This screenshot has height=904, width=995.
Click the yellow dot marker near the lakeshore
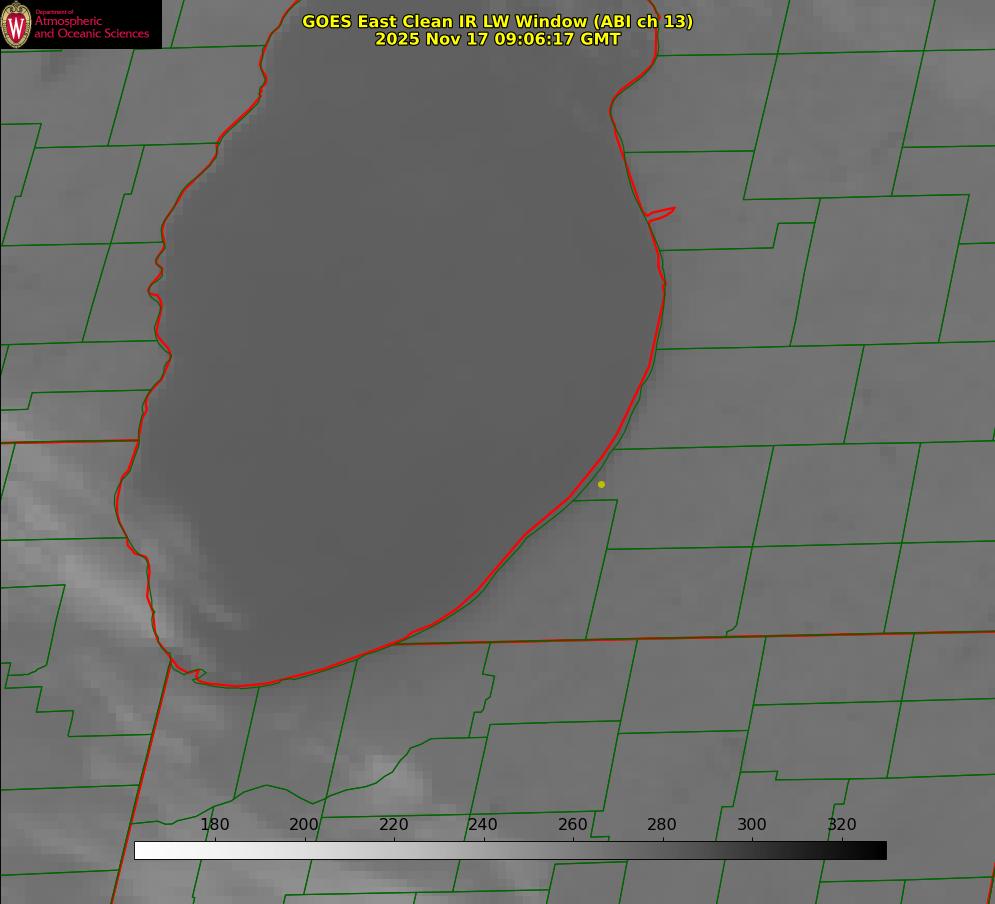point(601,484)
